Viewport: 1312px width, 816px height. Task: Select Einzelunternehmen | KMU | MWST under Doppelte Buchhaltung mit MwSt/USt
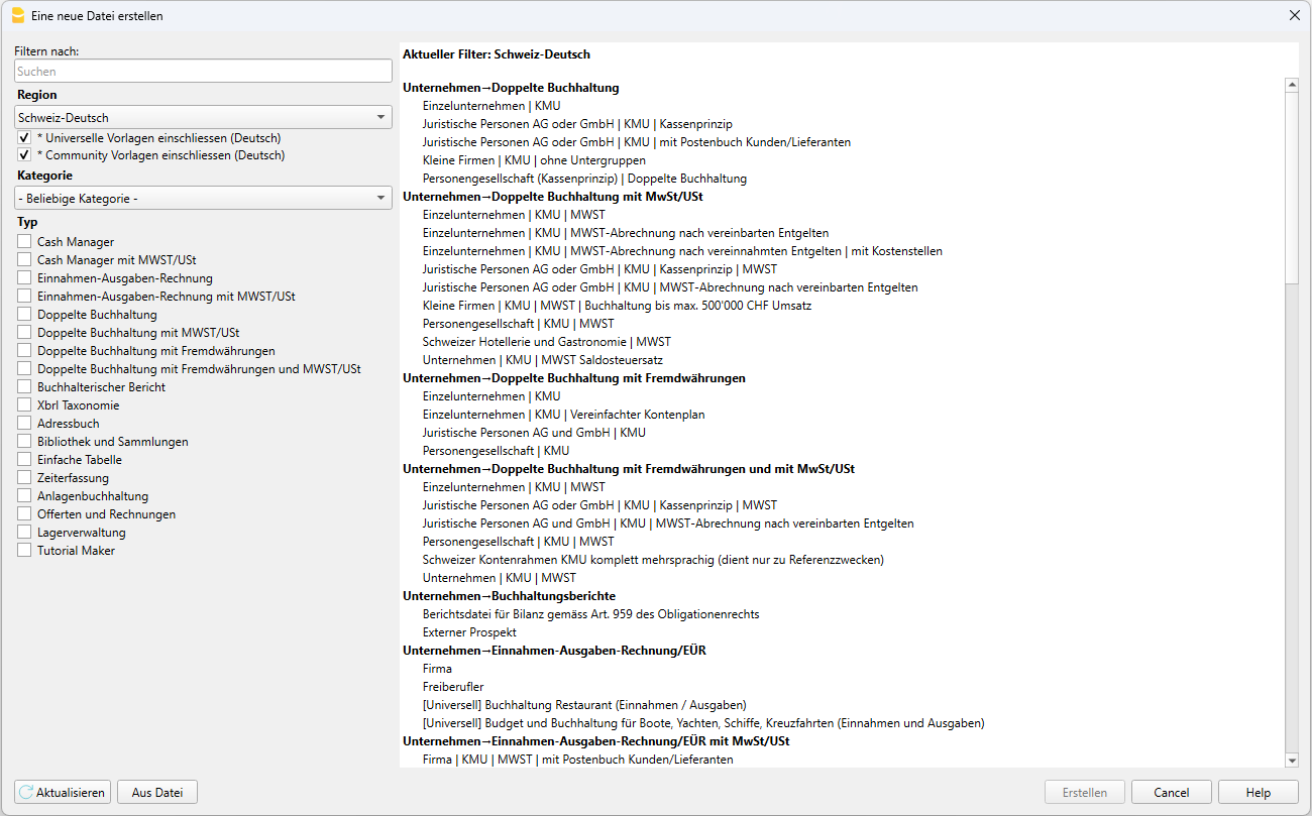(x=514, y=214)
